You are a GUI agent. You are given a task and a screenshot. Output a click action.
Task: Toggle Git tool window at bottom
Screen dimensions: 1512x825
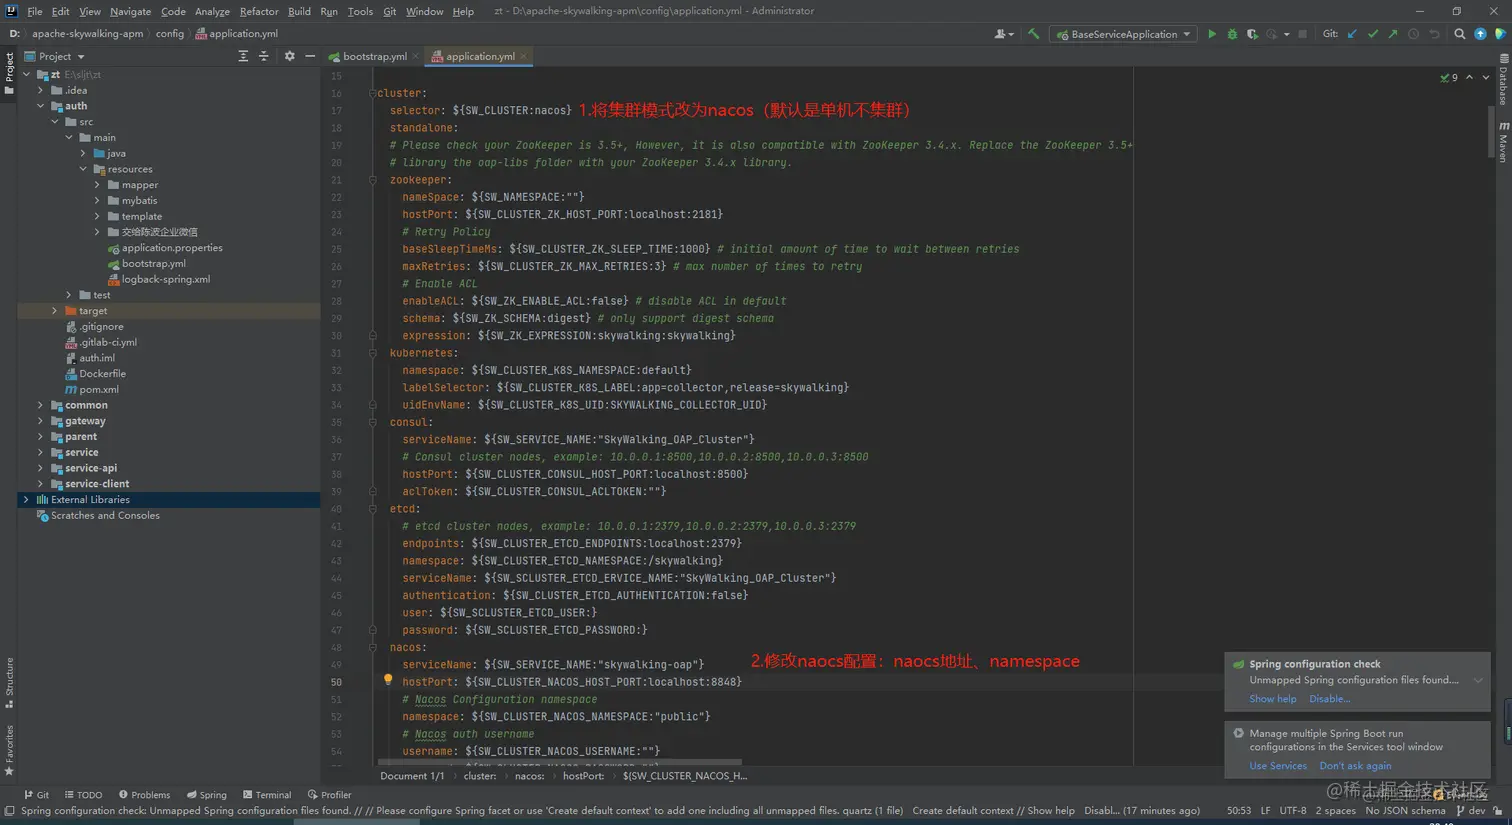(x=37, y=795)
